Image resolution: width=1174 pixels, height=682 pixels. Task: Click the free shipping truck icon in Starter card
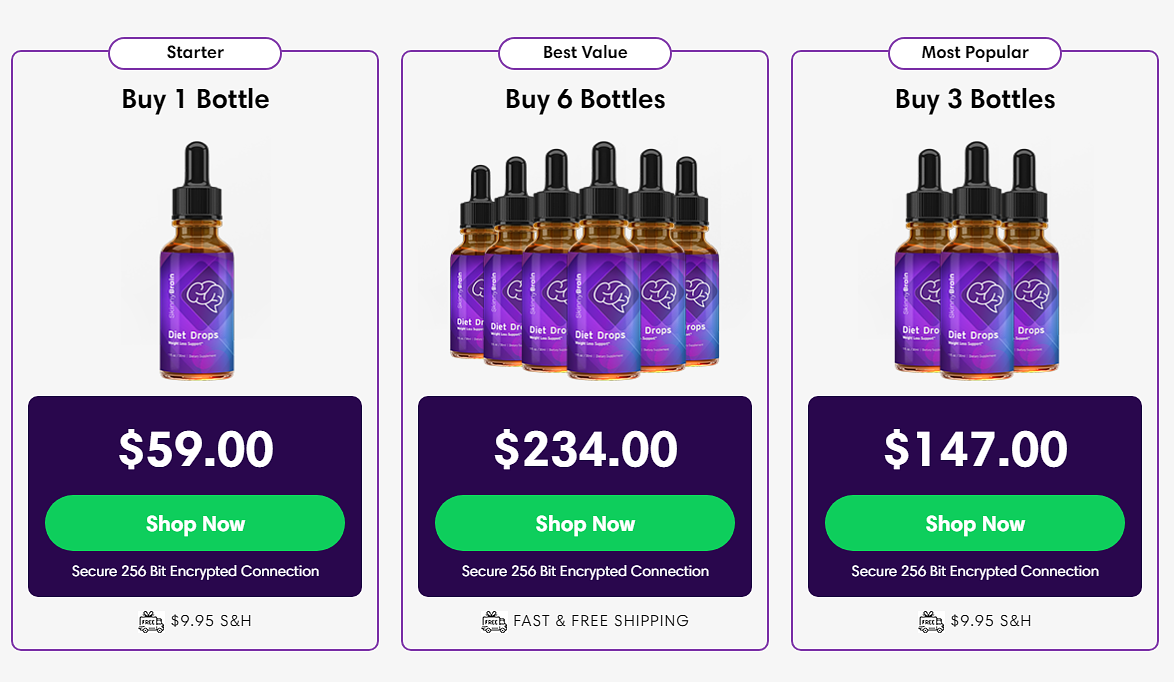click(x=151, y=621)
